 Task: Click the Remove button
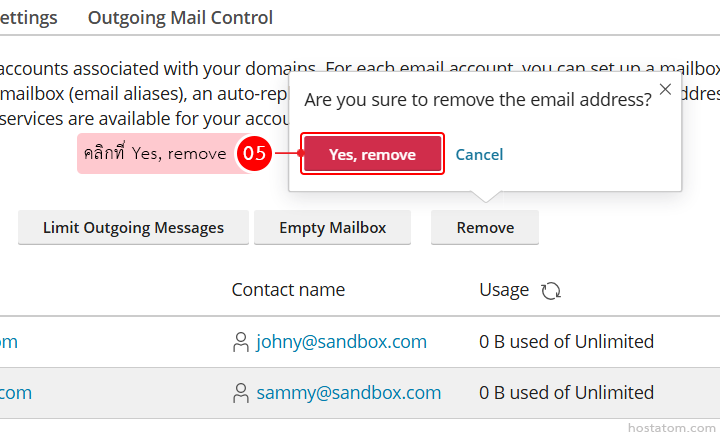coord(485,227)
